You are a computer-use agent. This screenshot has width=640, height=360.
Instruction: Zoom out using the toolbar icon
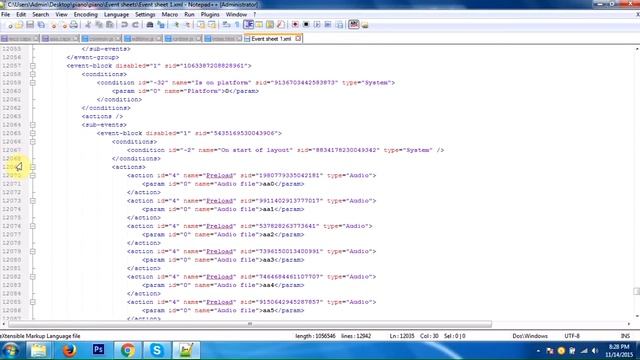point(187,25)
